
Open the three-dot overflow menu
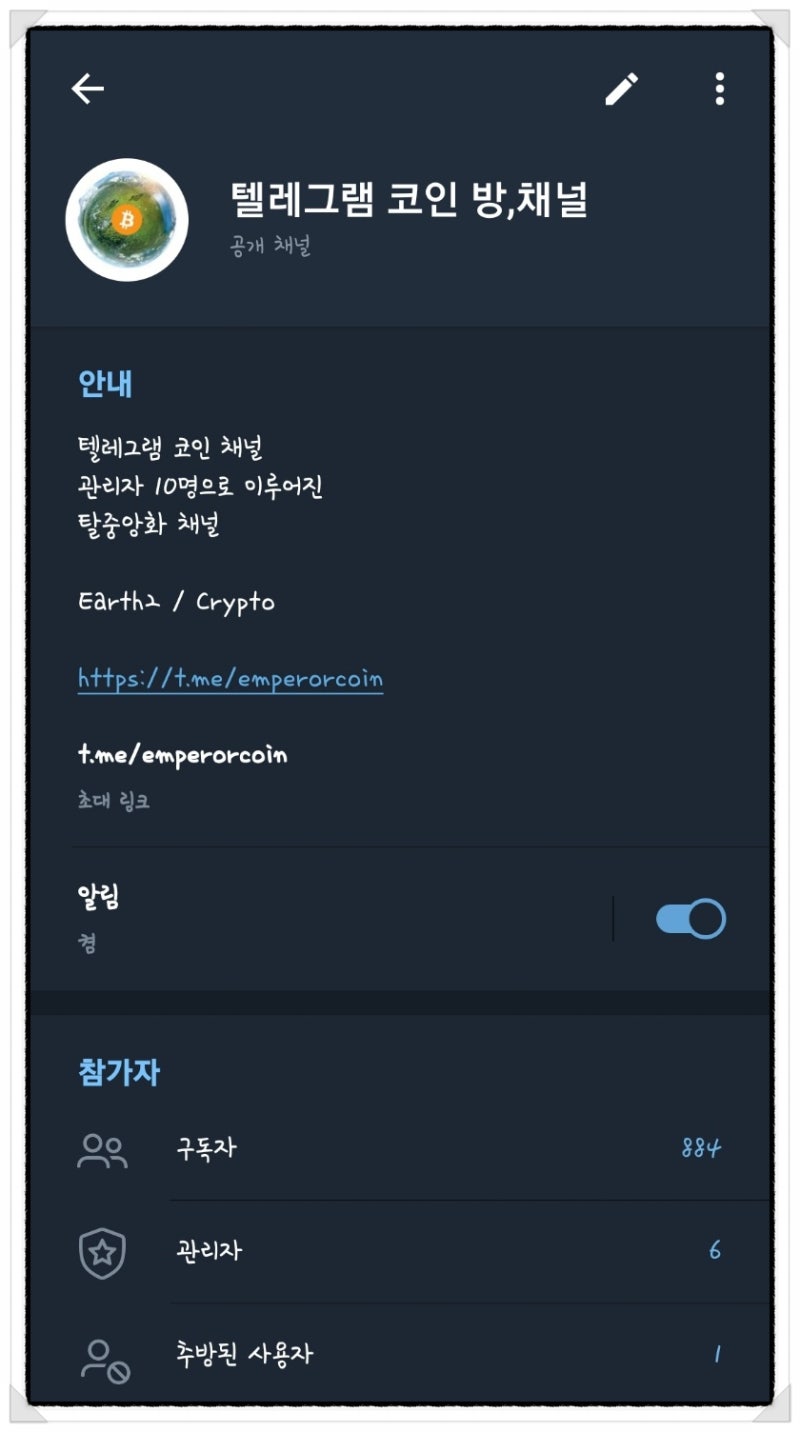pos(718,90)
